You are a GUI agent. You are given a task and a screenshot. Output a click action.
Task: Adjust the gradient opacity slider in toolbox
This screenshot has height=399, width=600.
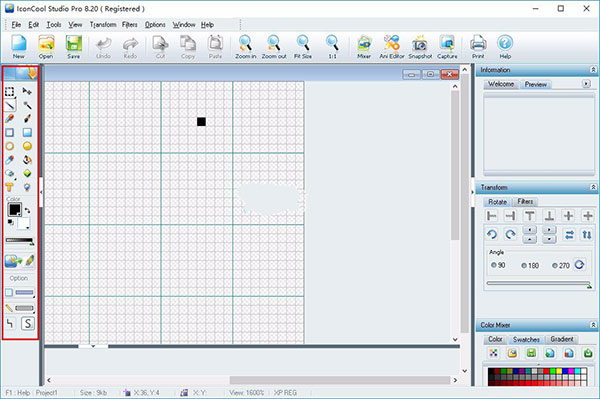(x=19, y=241)
